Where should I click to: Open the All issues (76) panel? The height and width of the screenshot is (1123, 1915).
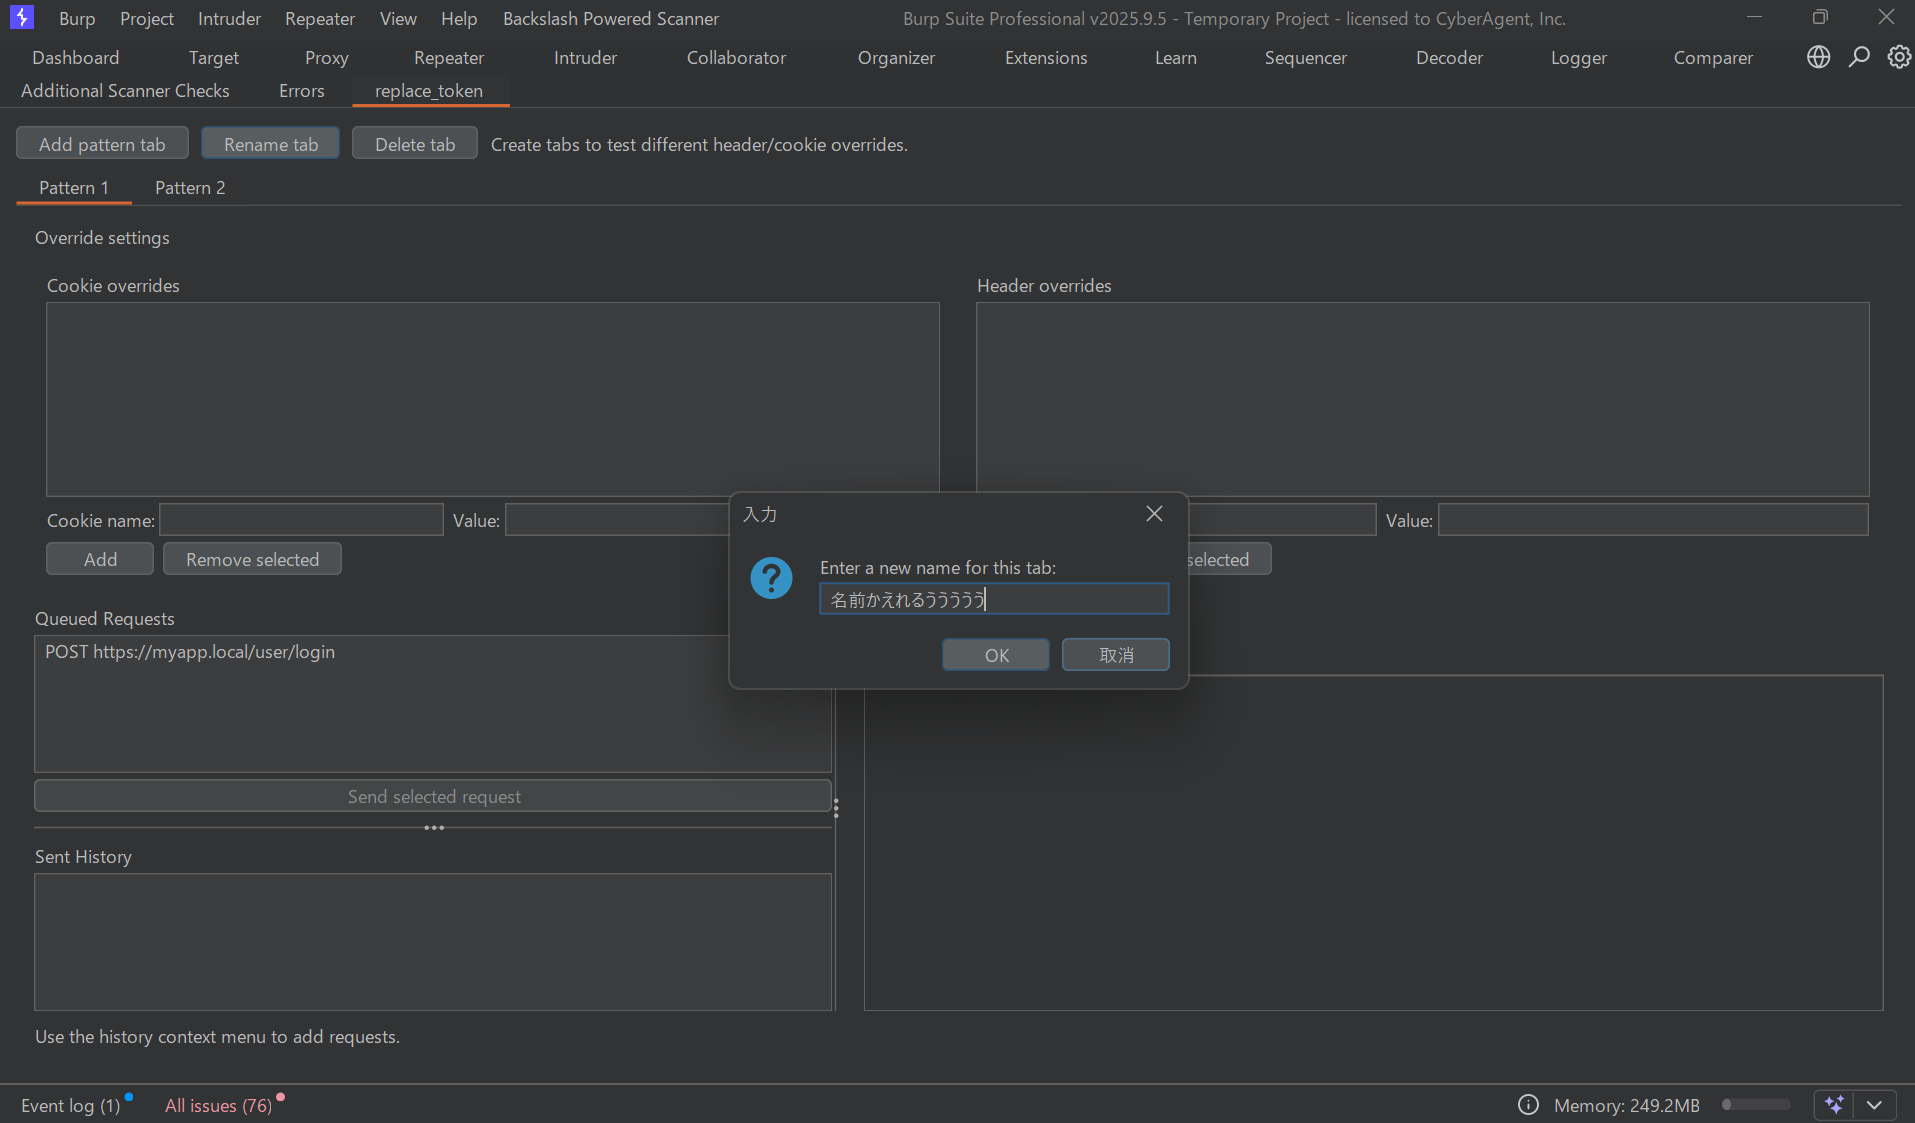[219, 1105]
